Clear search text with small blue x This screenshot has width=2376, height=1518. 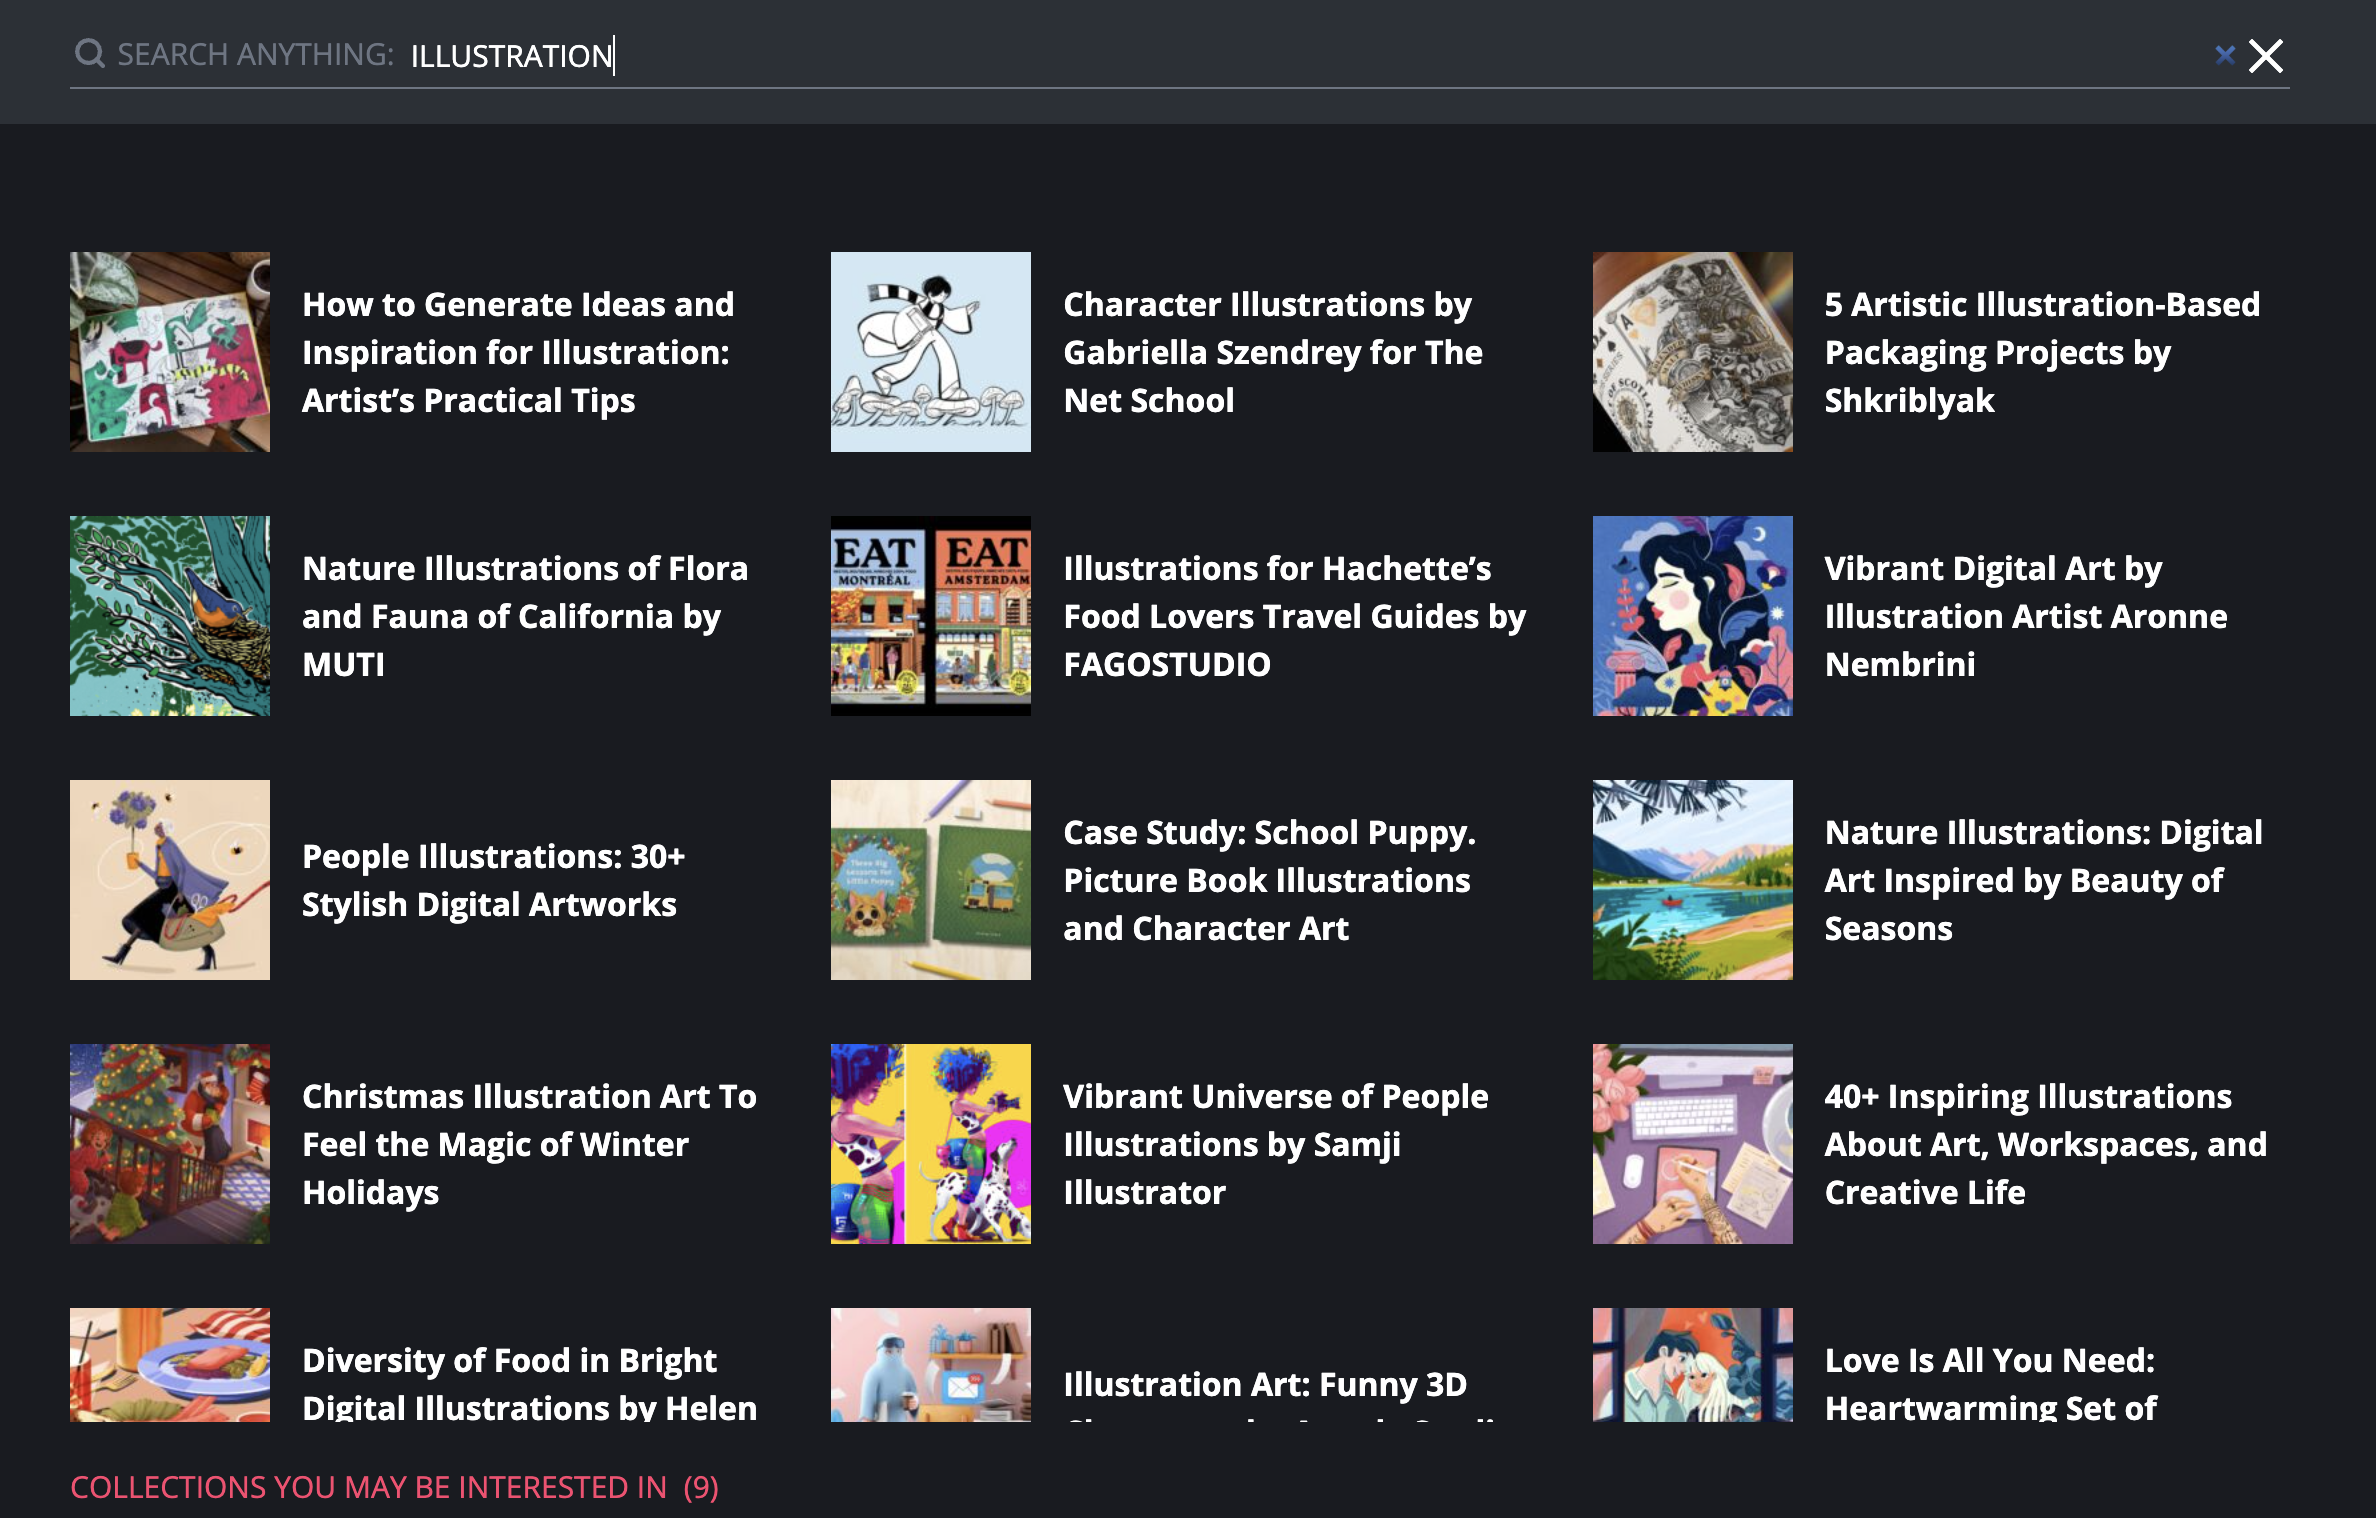(2224, 55)
